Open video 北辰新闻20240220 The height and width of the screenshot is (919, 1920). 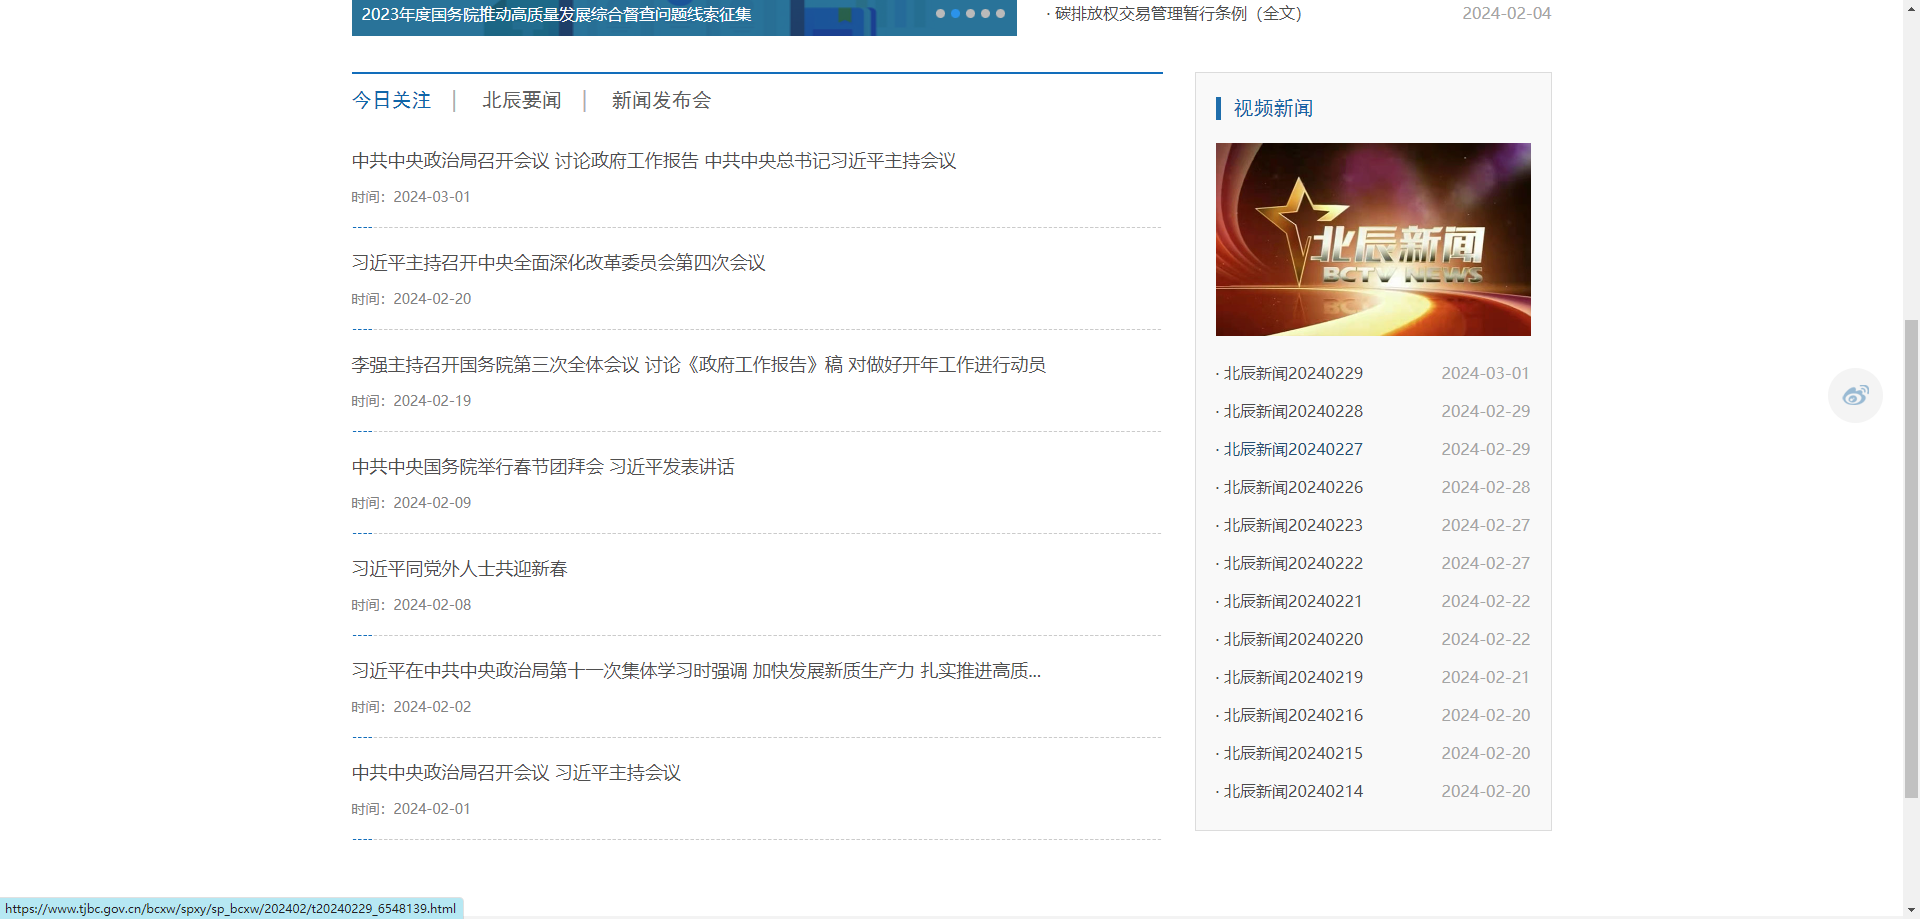[x=1293, y=639]
